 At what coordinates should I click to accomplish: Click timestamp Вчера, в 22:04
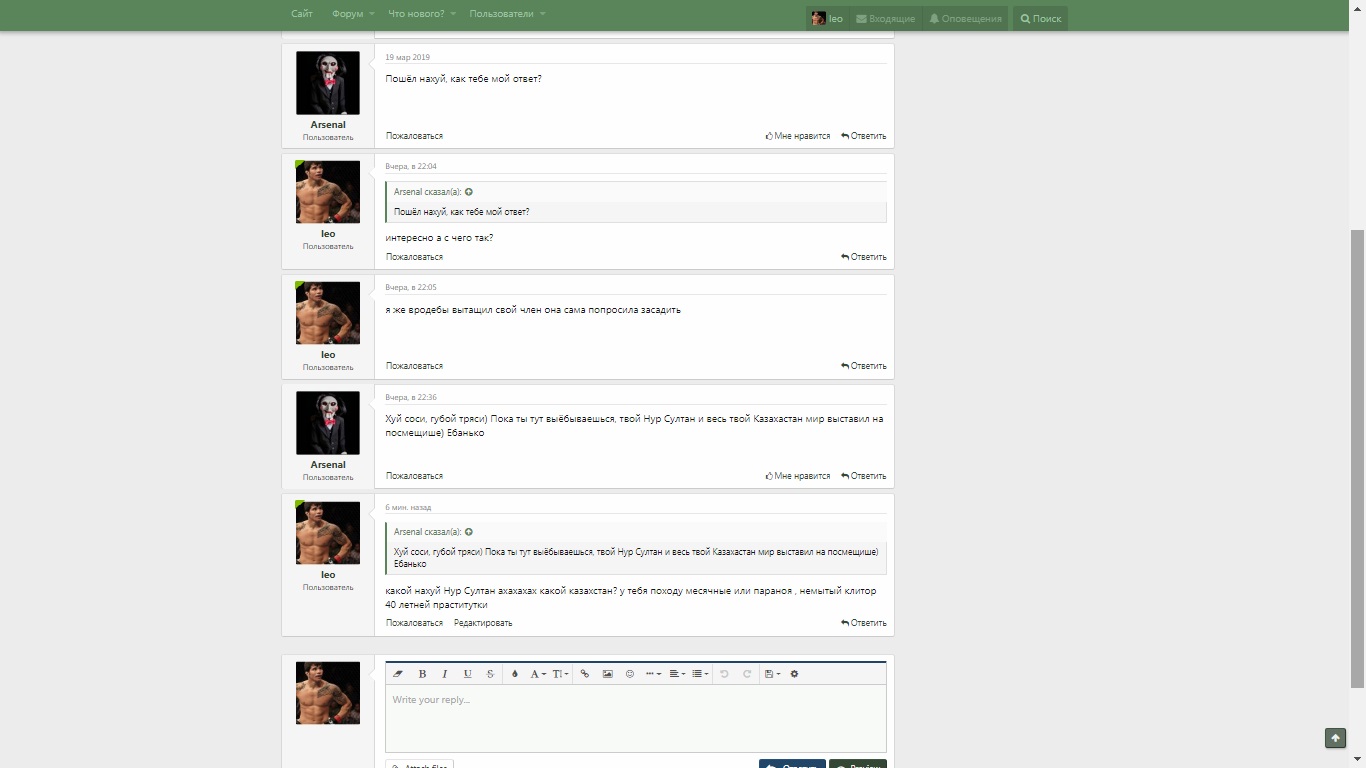tap(411, 167)
